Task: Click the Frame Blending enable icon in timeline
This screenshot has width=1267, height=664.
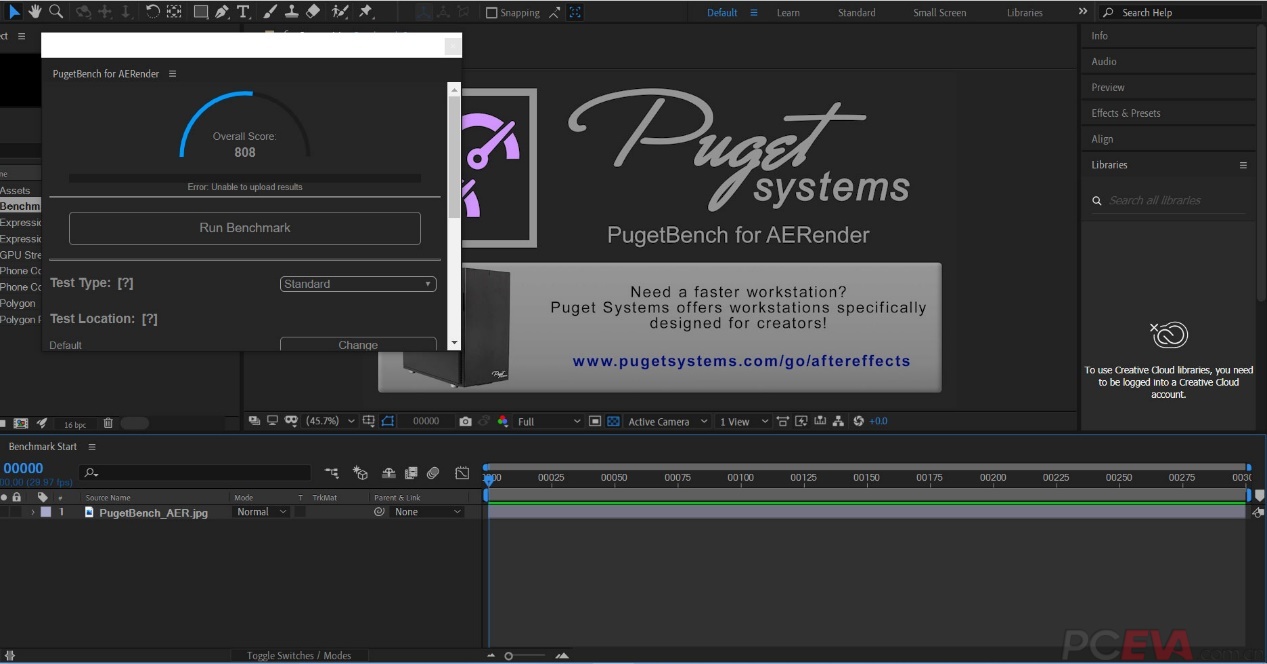Action: tap(410, 473)
